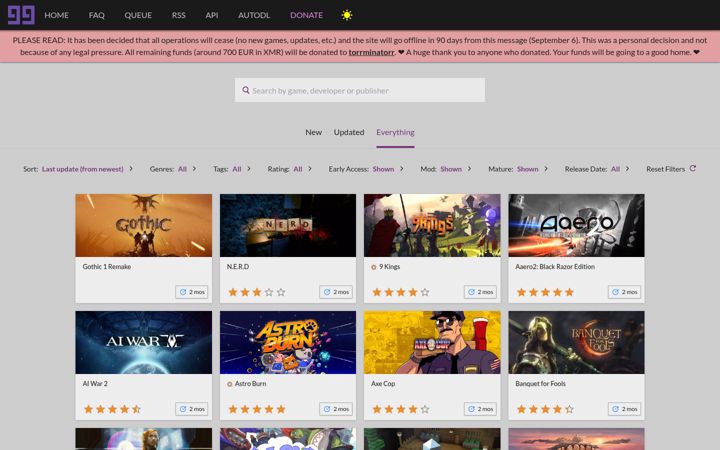Click the update clock icon on Gothic 1 Remake
Screen dimensions: 720x450
pyautogui.click(x=183, y=292)
